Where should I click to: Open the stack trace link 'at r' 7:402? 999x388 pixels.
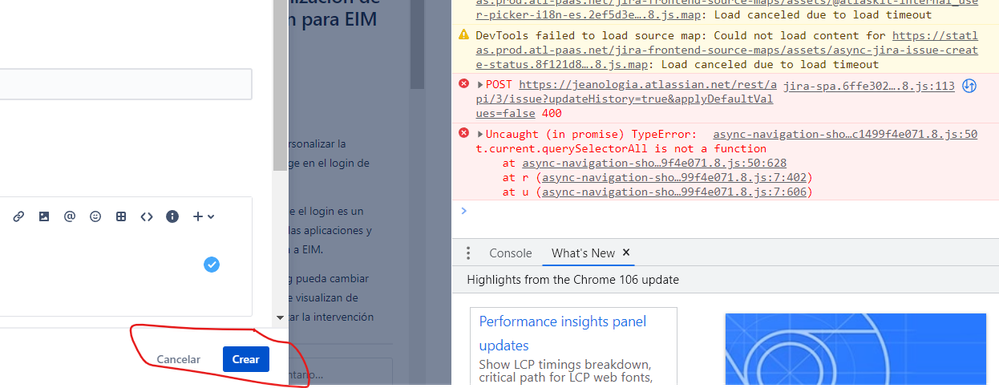674,178
